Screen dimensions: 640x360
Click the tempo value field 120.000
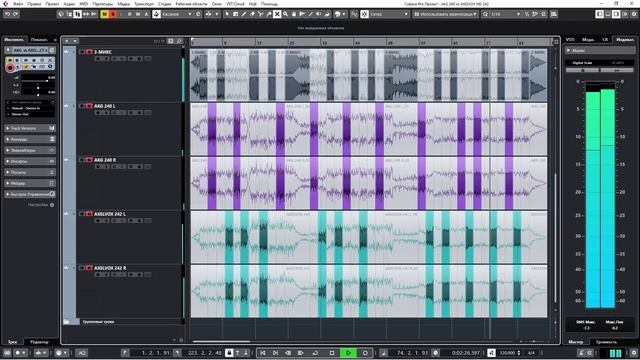click(x=508, y=353)
